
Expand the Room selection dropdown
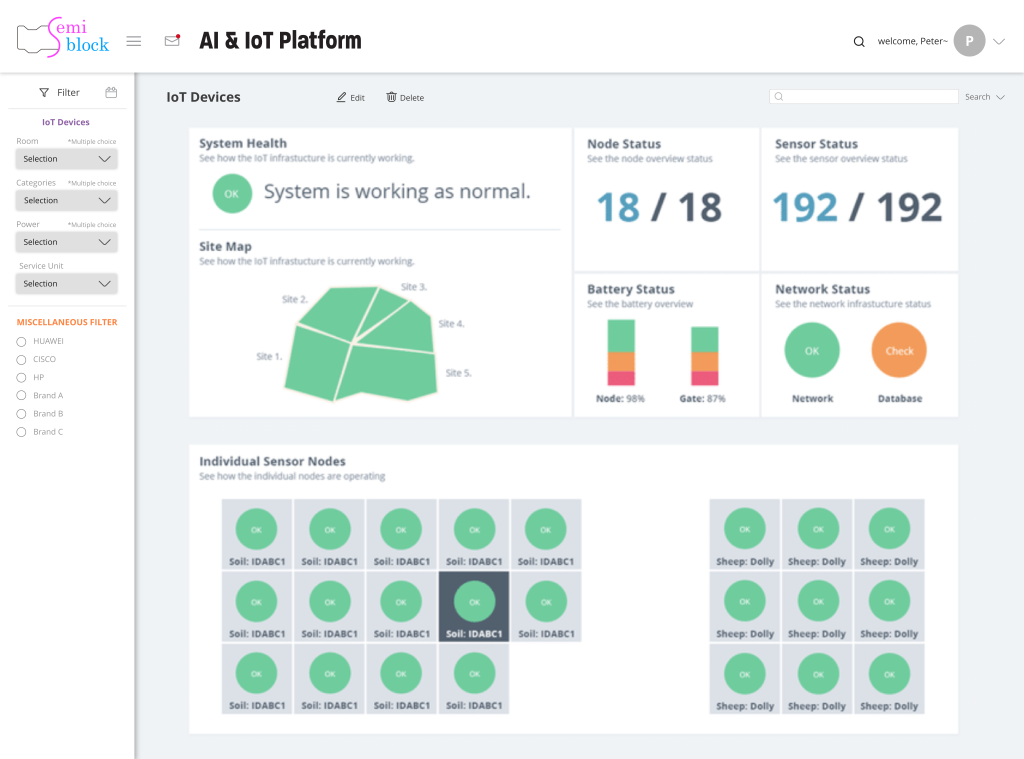tap(67, 159)
